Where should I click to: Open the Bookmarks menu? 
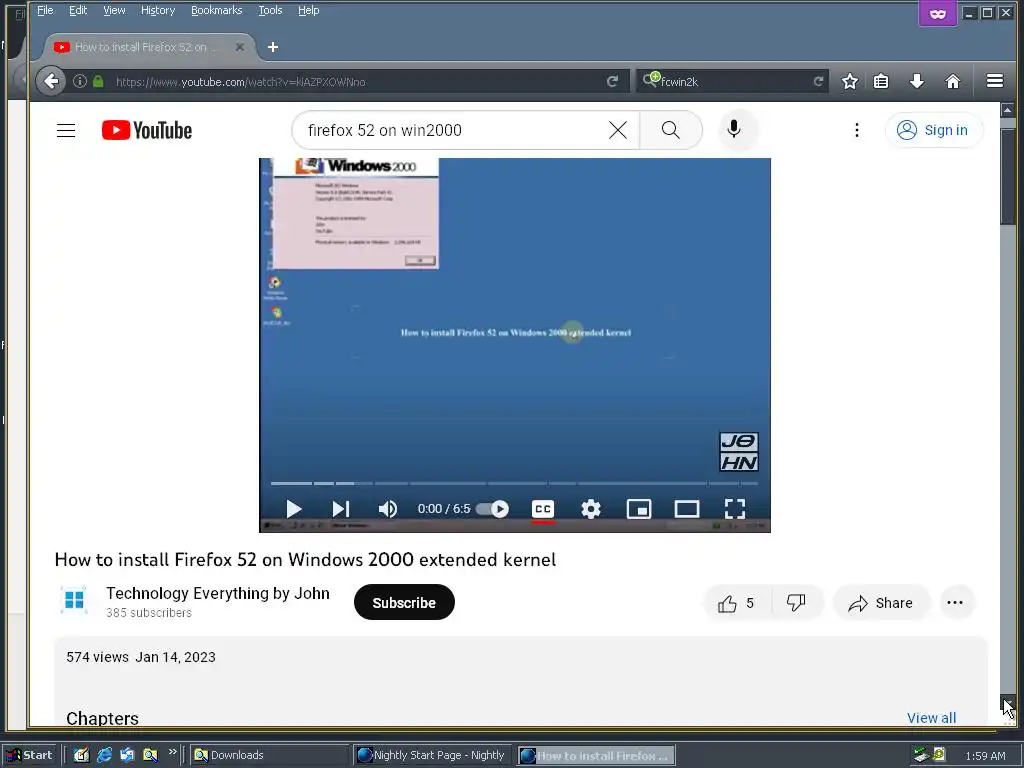217,10
